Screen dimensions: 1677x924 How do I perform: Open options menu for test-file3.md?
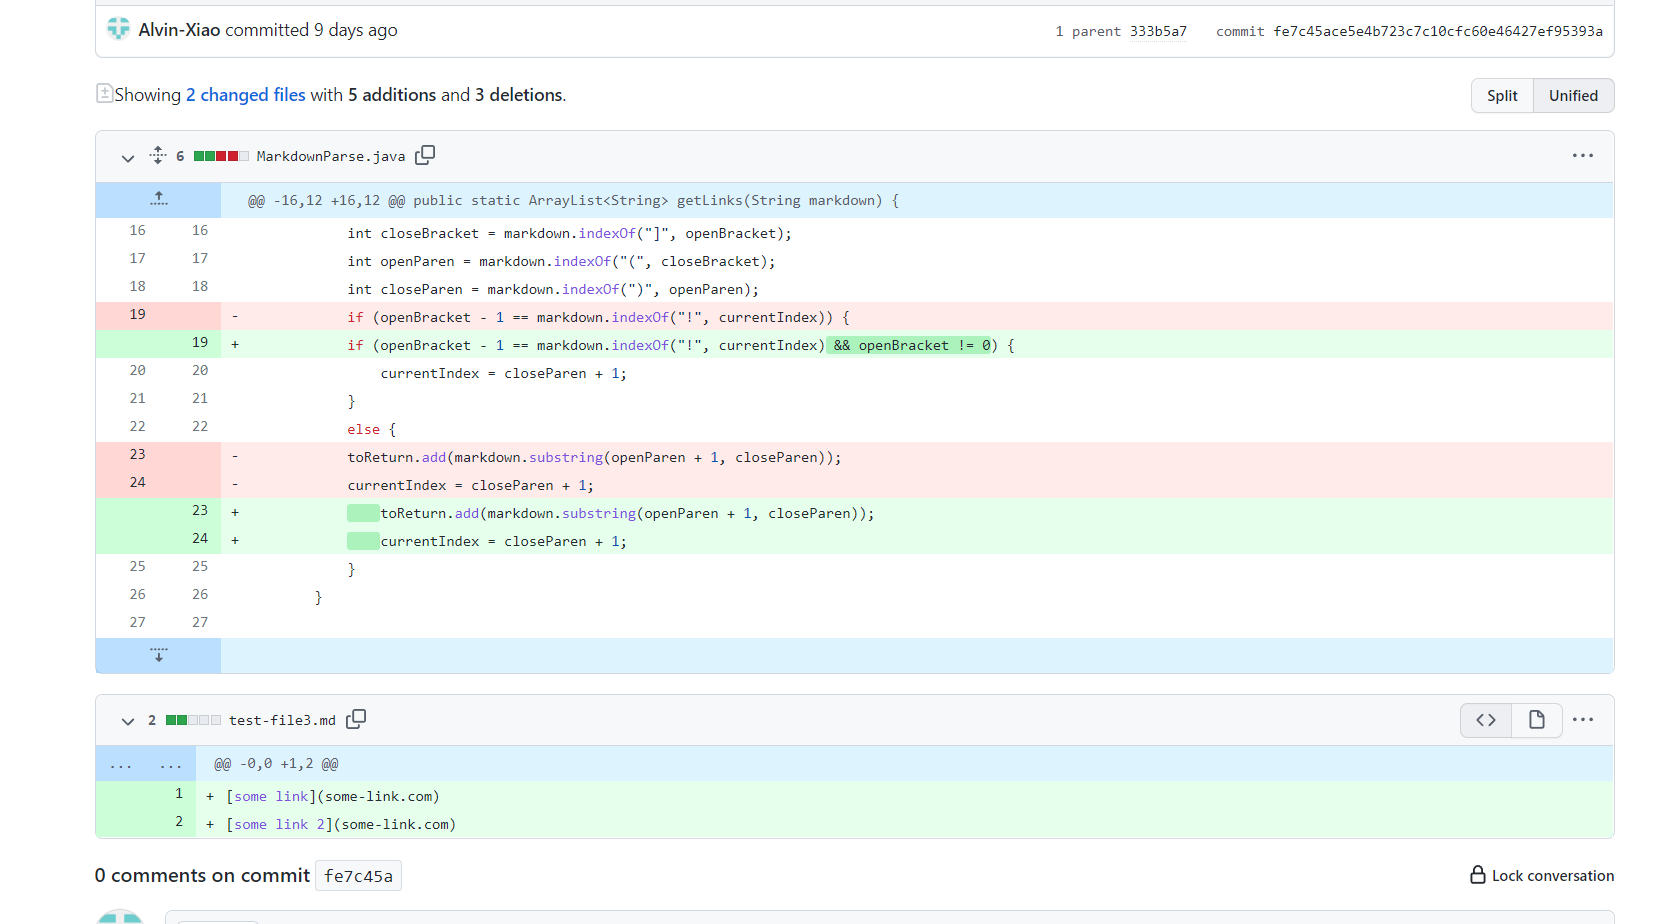tap(1582, 720)
